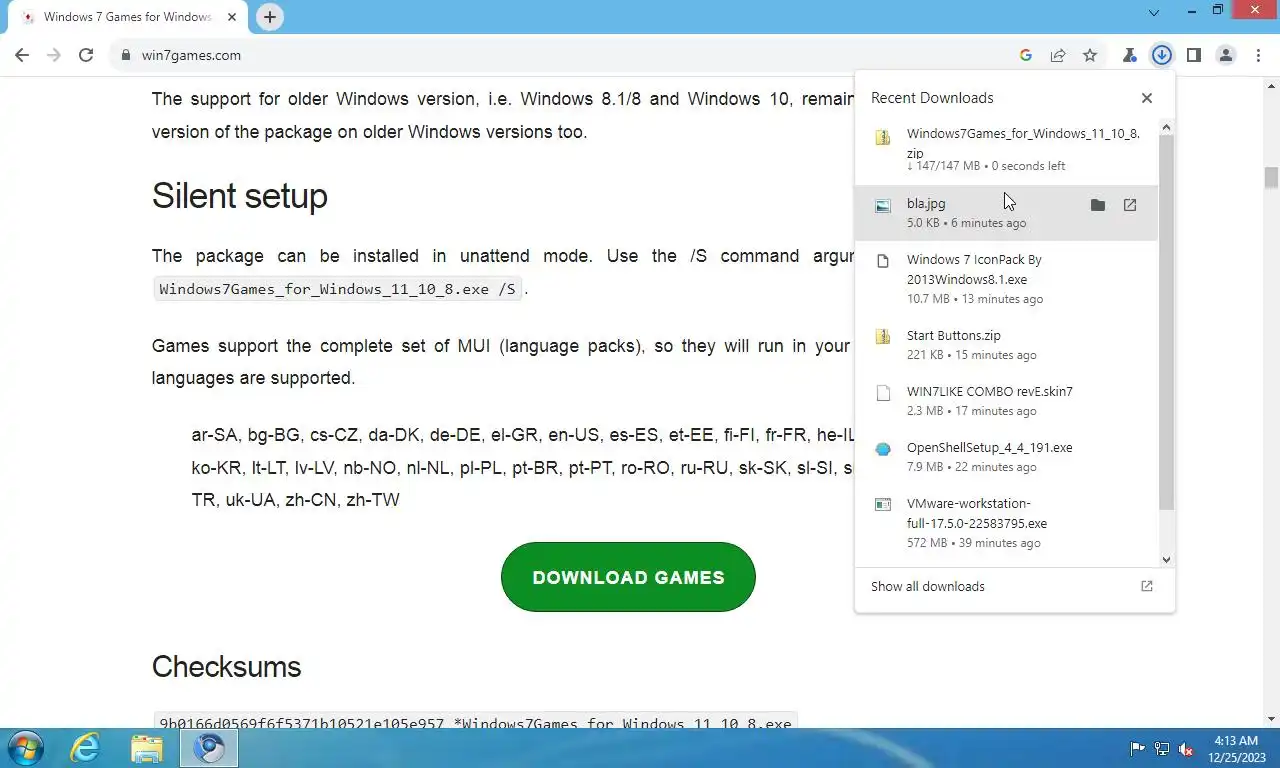Click the Checksums heading
1280x768 pixels.
[226, 667]
